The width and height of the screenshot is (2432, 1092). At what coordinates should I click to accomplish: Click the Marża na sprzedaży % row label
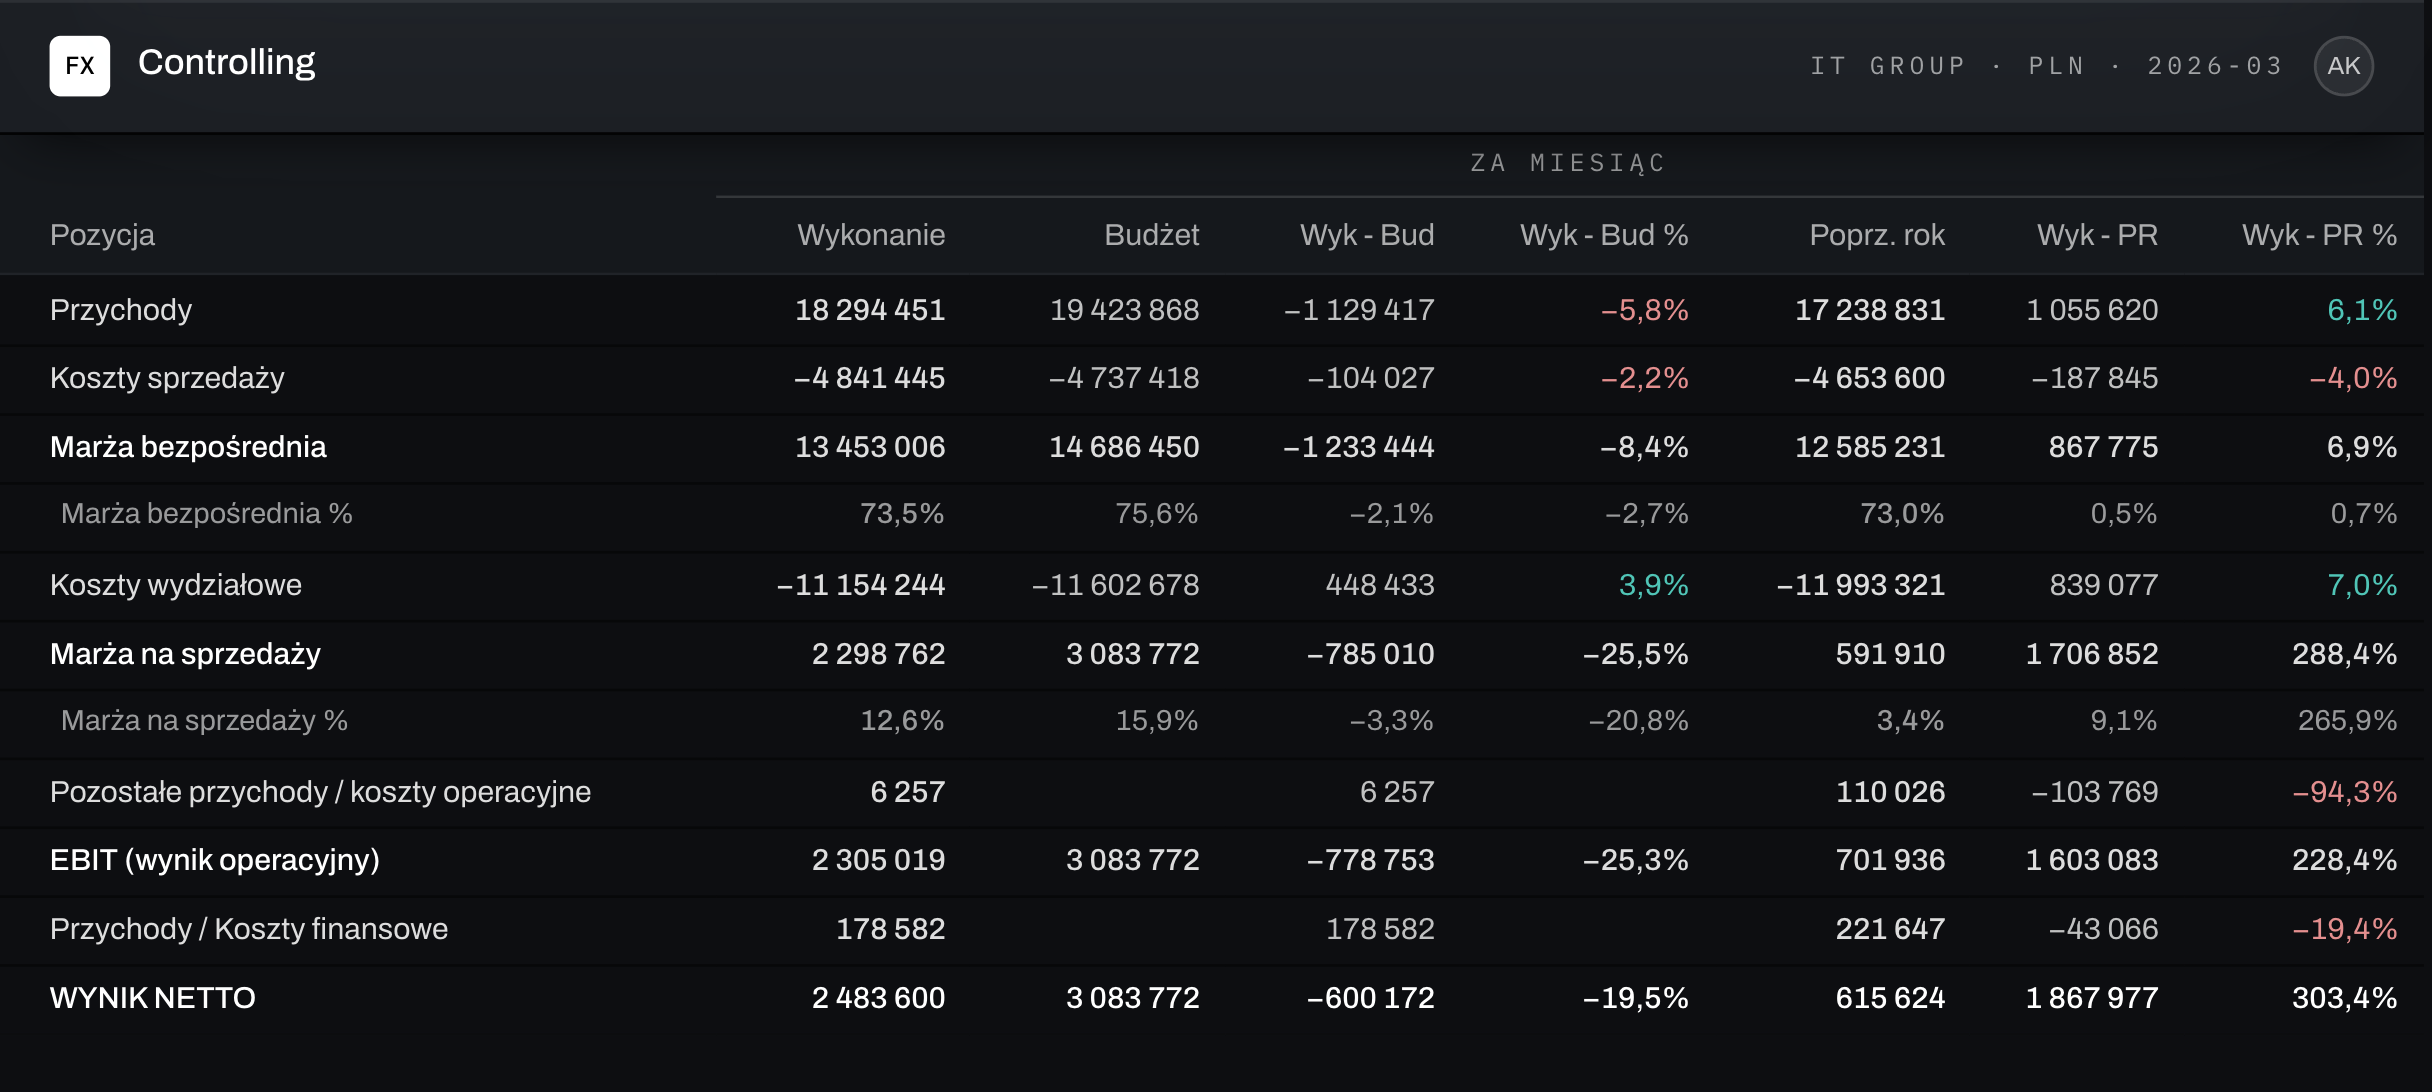(x=204, y=721)
